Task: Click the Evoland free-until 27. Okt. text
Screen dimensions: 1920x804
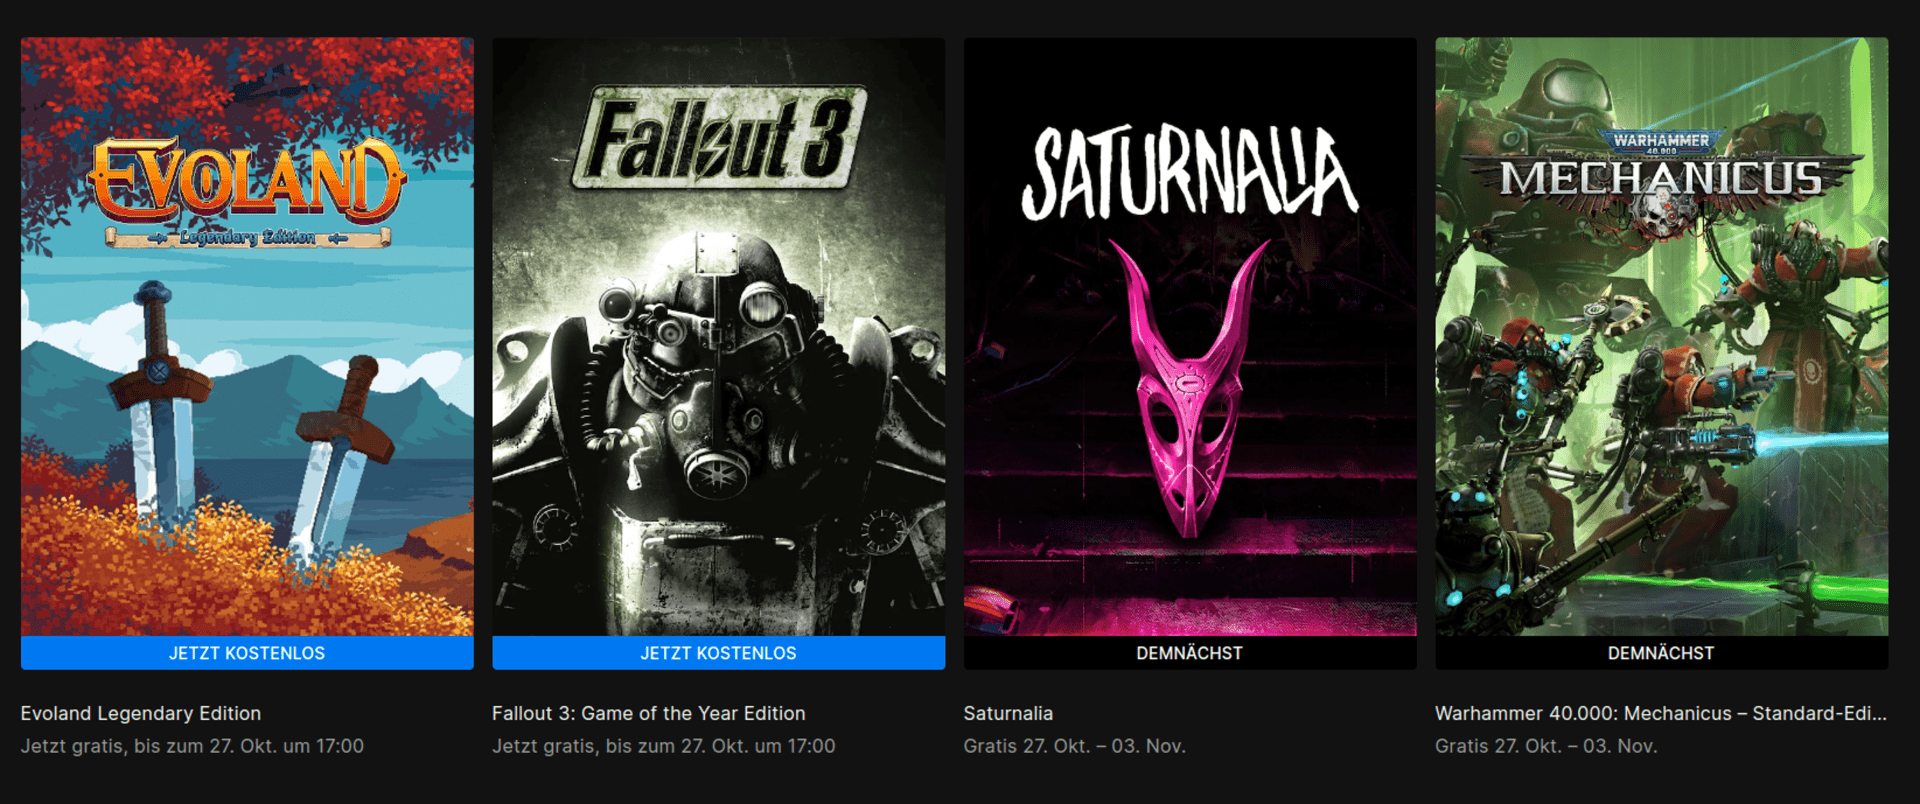Action: (192, 746)
